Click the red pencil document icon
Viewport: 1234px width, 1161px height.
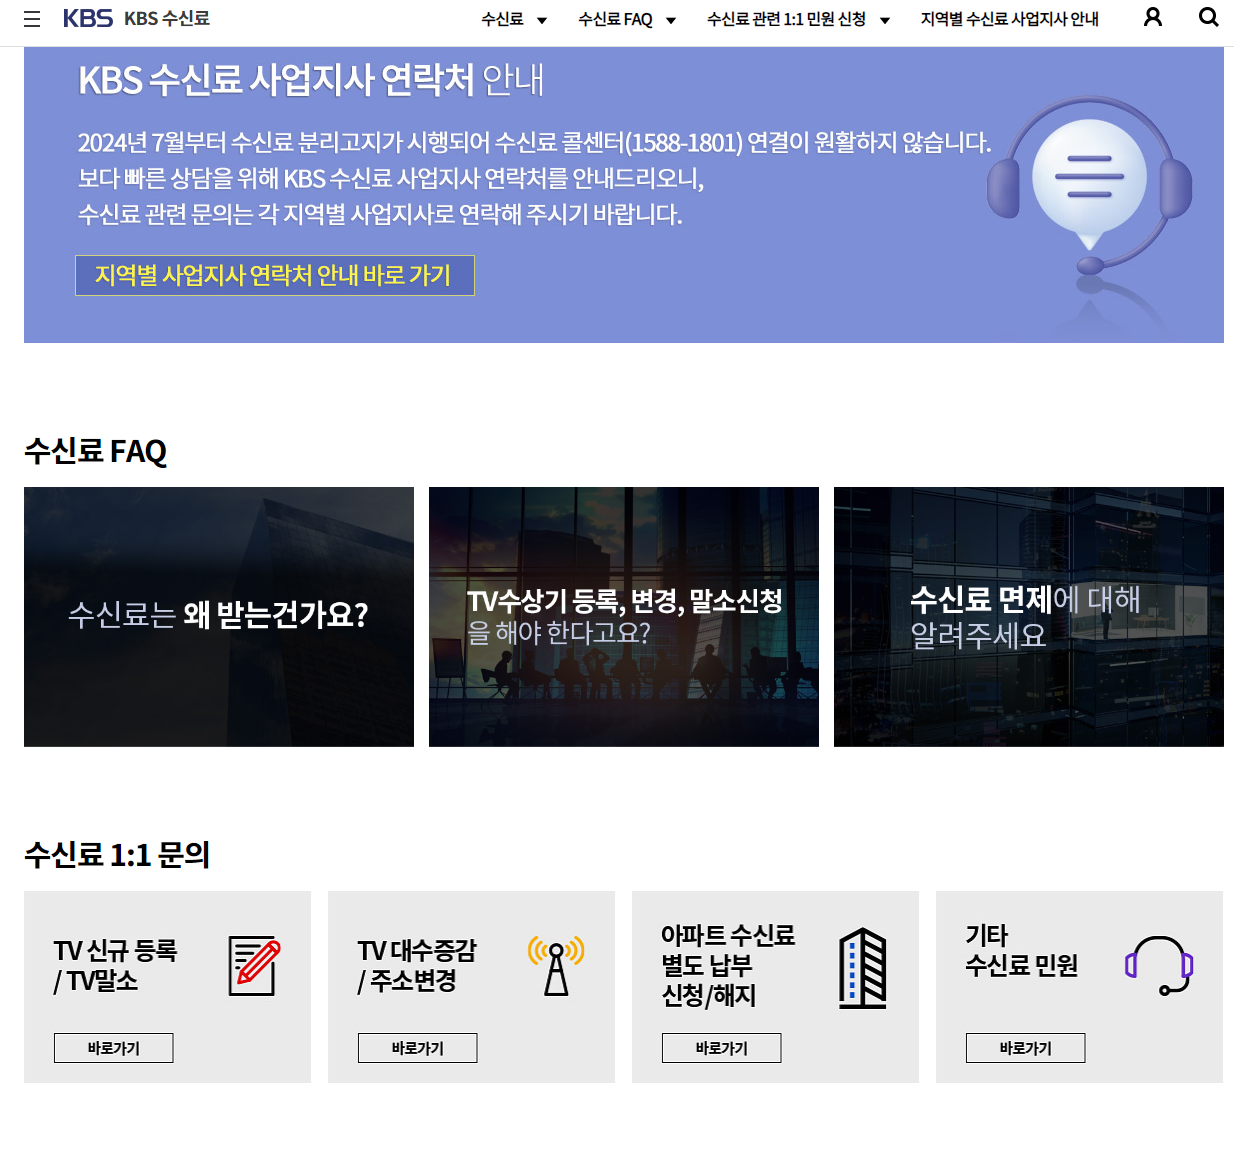pyautogui.click(x=254, y=965)
